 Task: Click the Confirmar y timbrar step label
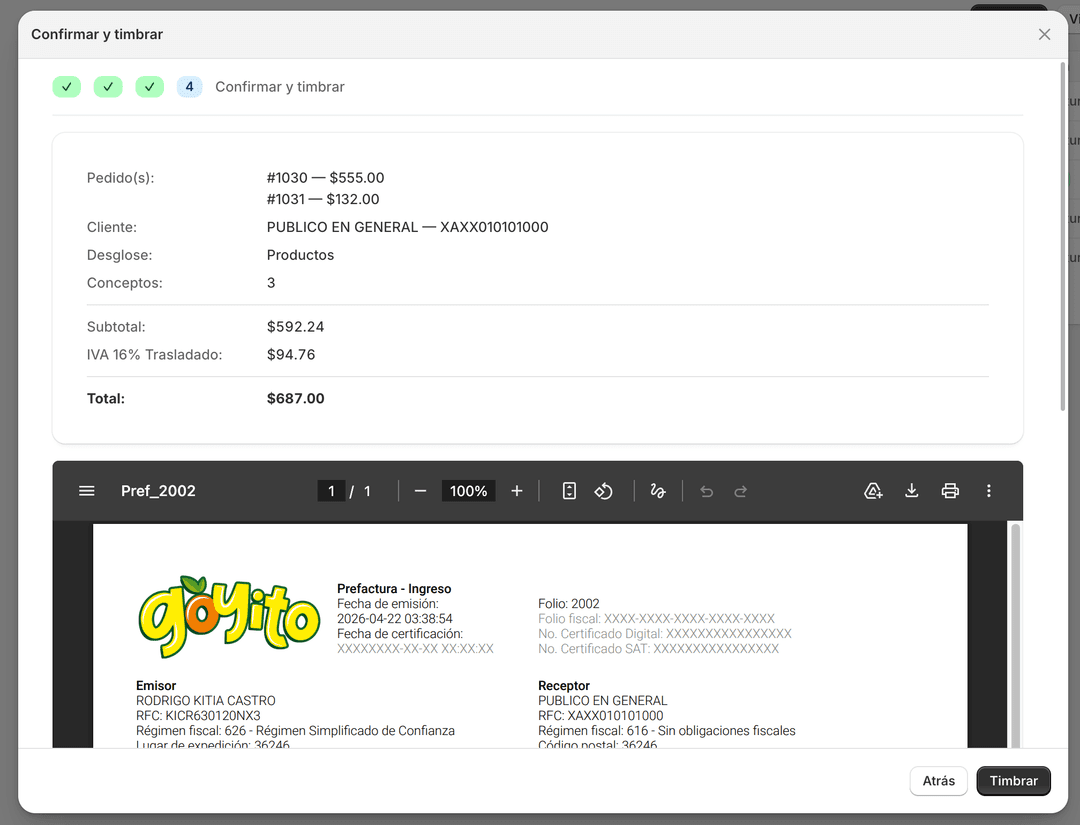click(280, 87)
